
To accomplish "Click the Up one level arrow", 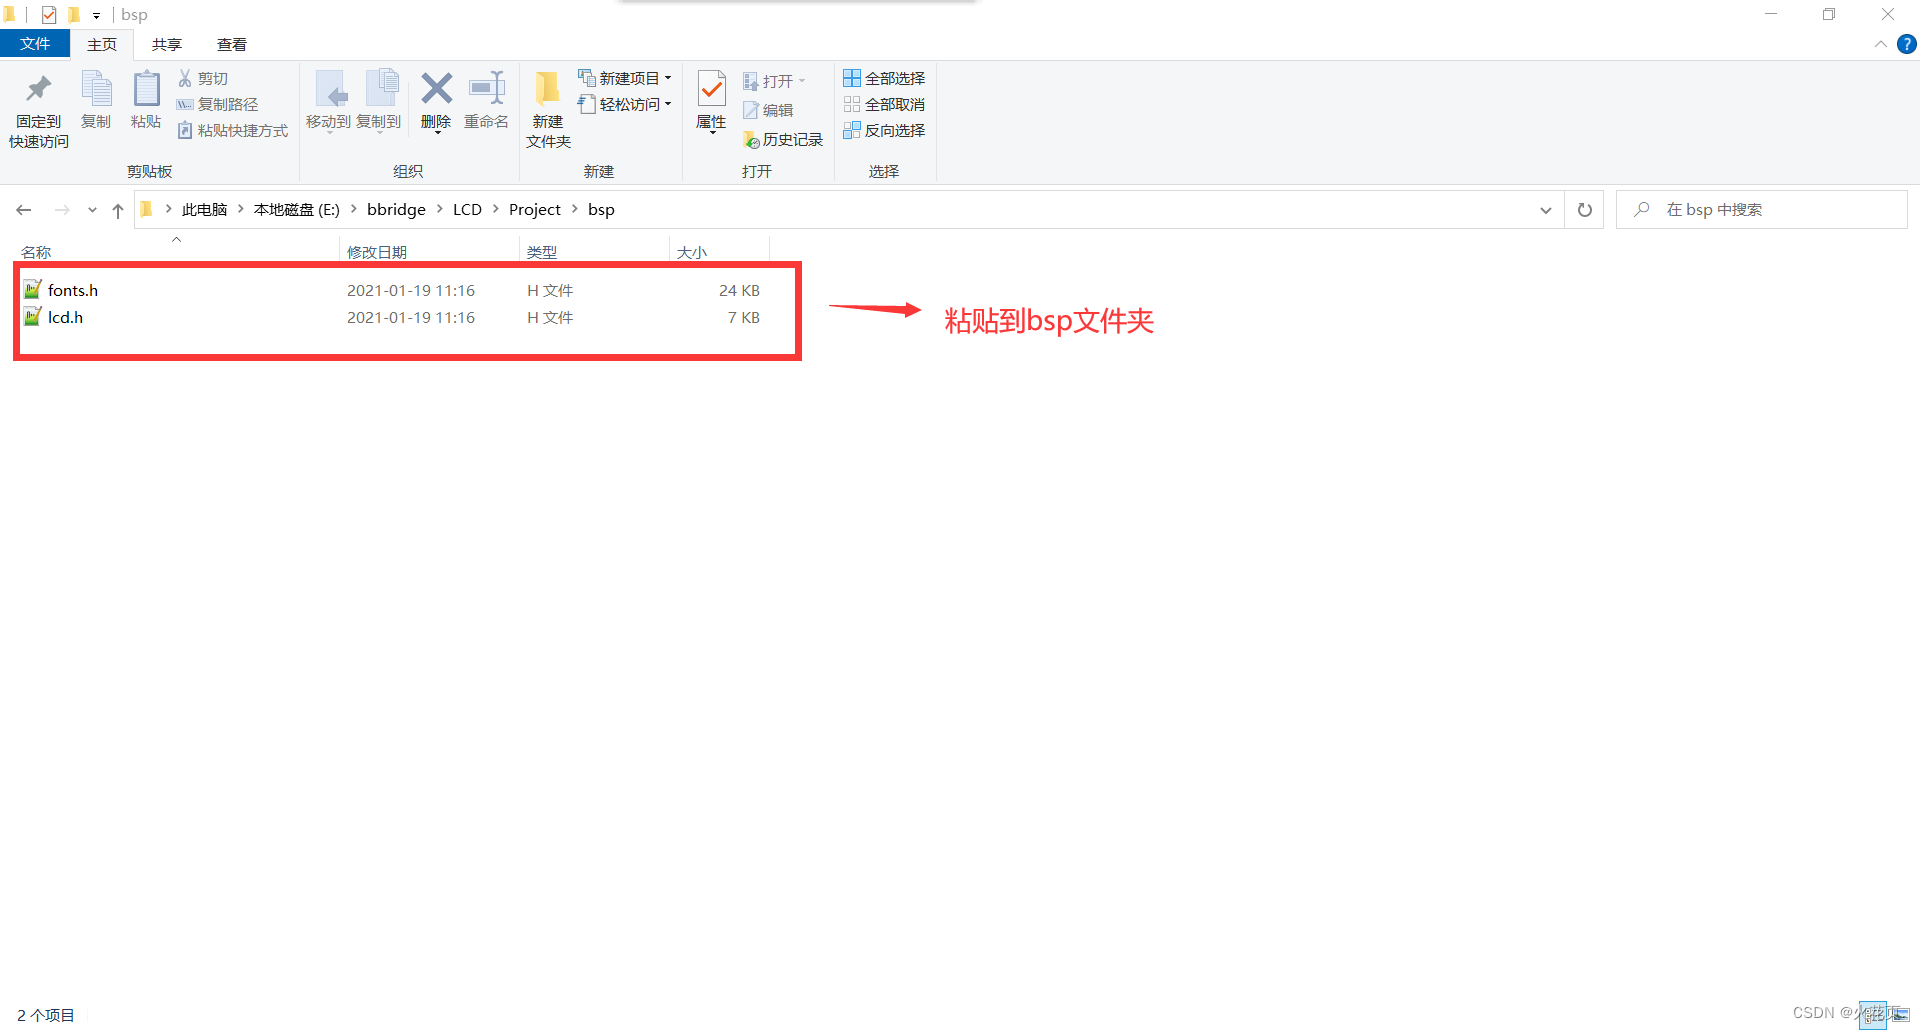I will [x=118, y=210].
